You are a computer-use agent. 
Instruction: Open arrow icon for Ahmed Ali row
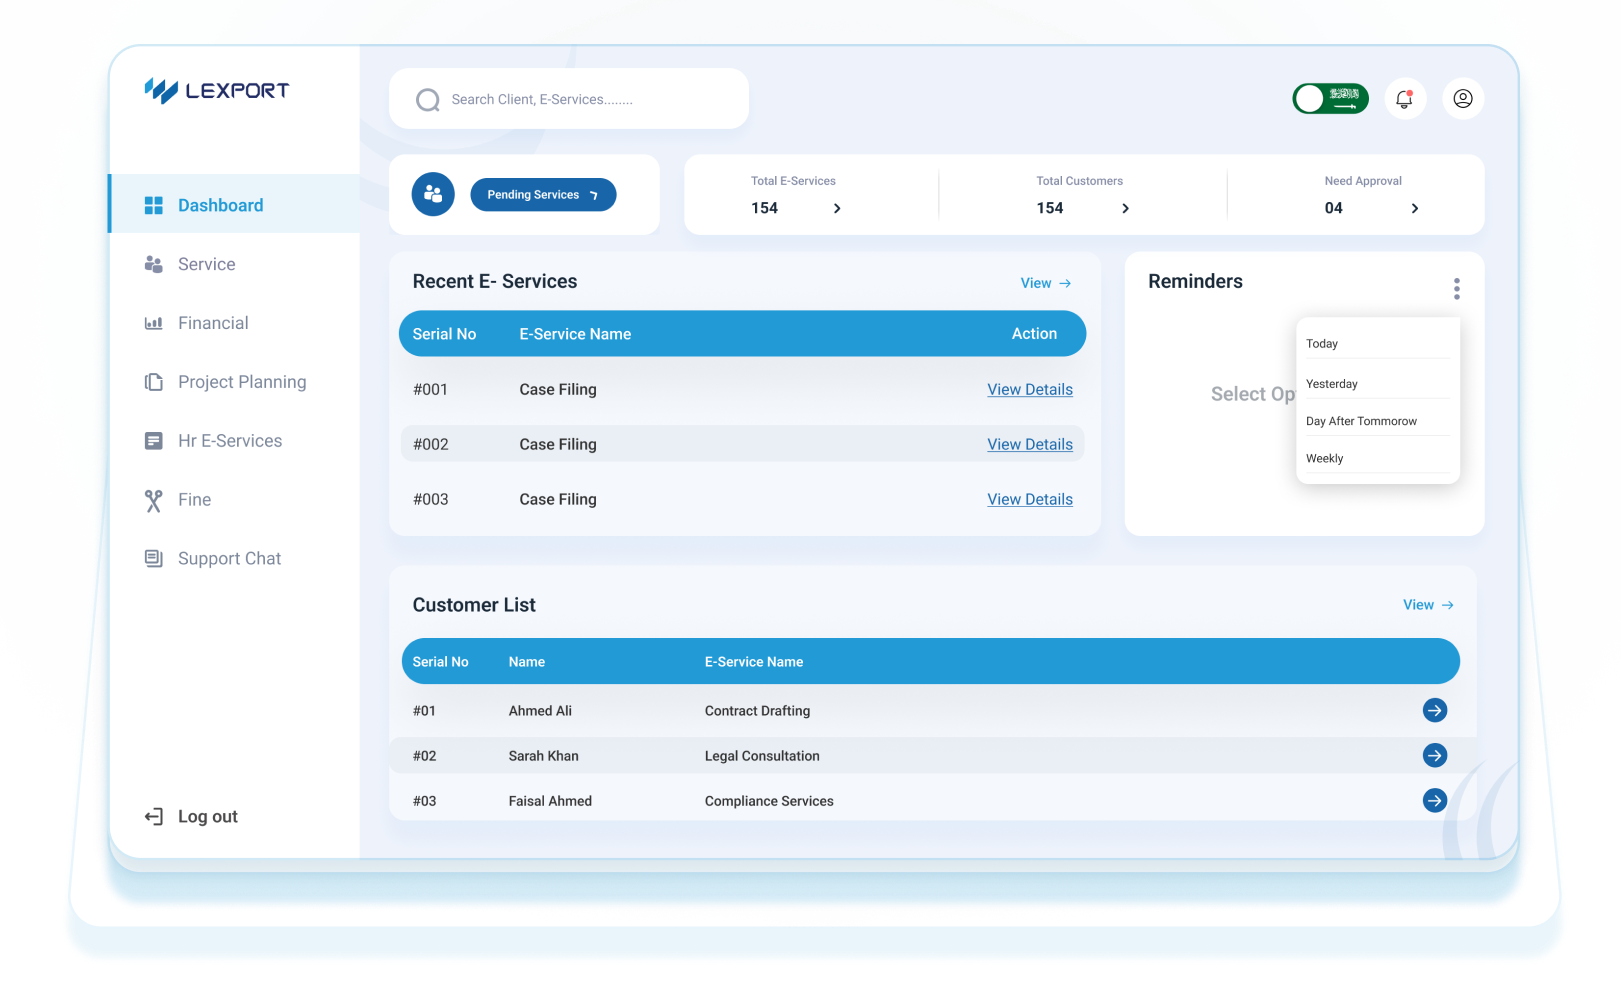click(1434, 711)
